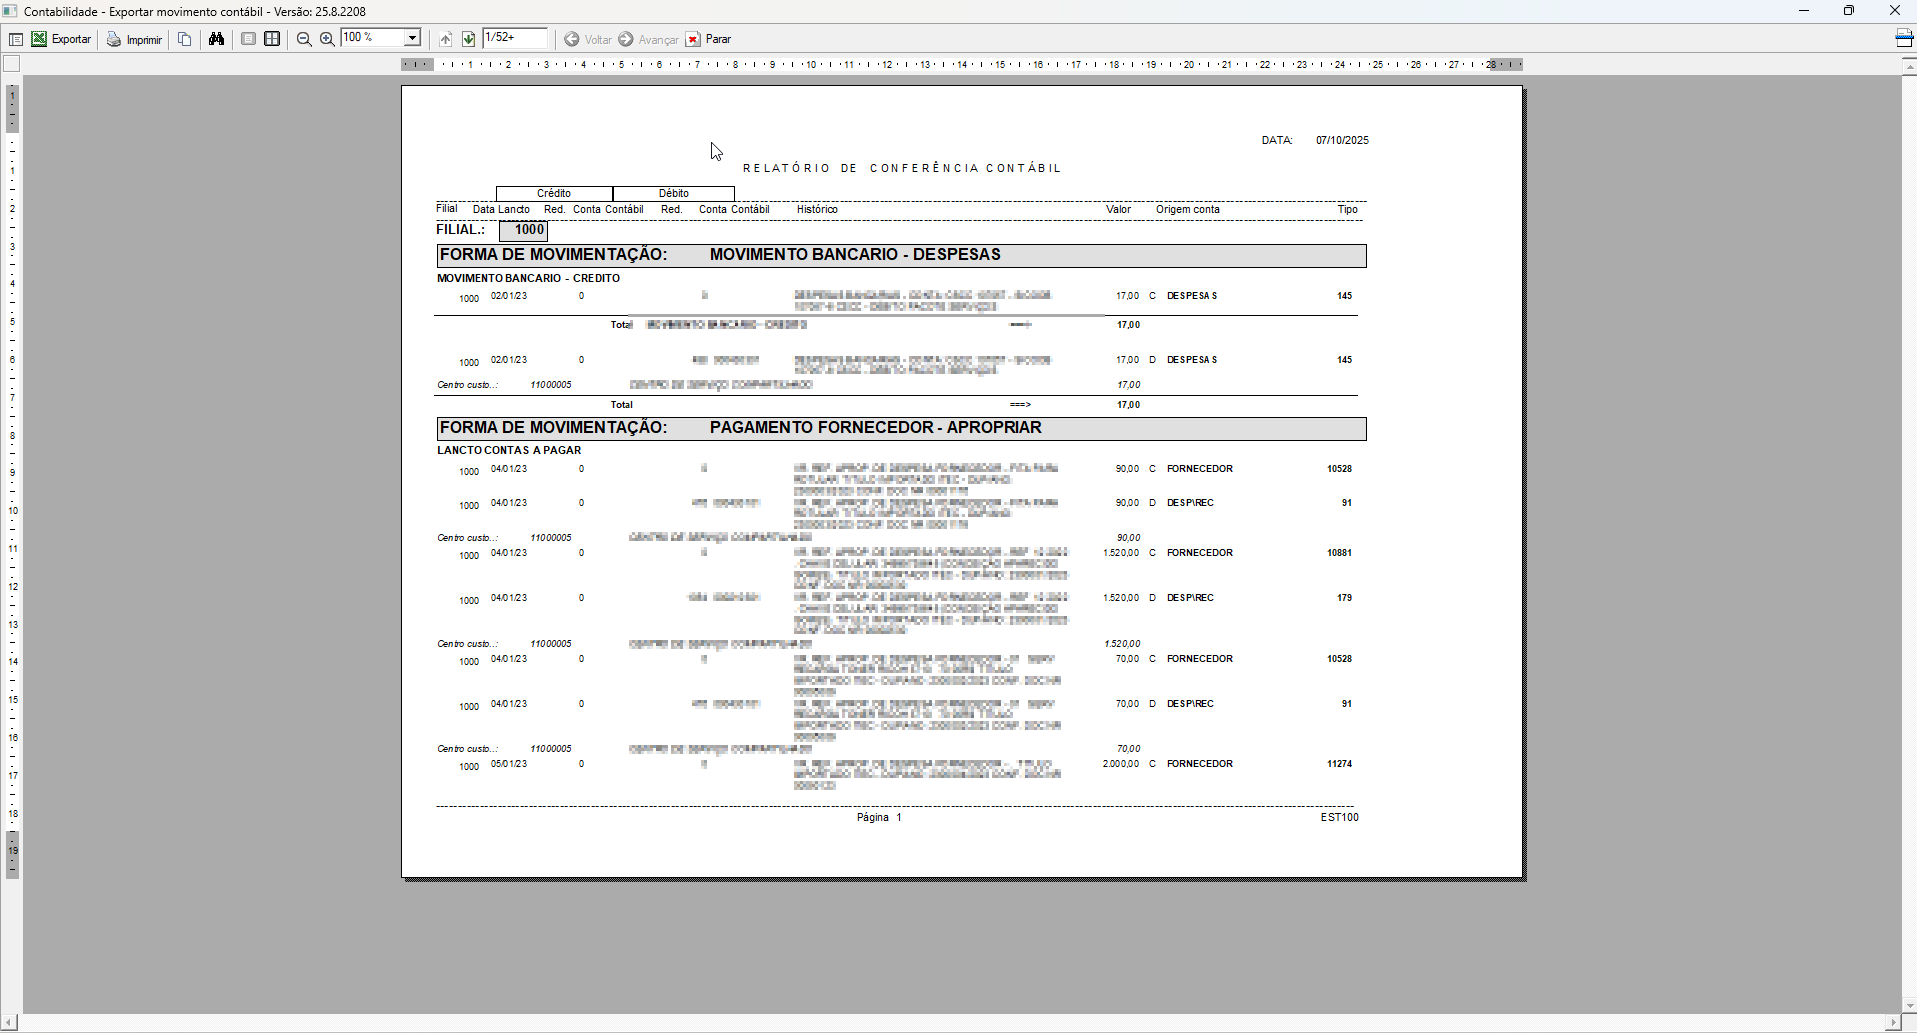This screenshot has width=1917, height=1033.
Task: Click the report date 07/10/2025
Action: [1342, 140]
